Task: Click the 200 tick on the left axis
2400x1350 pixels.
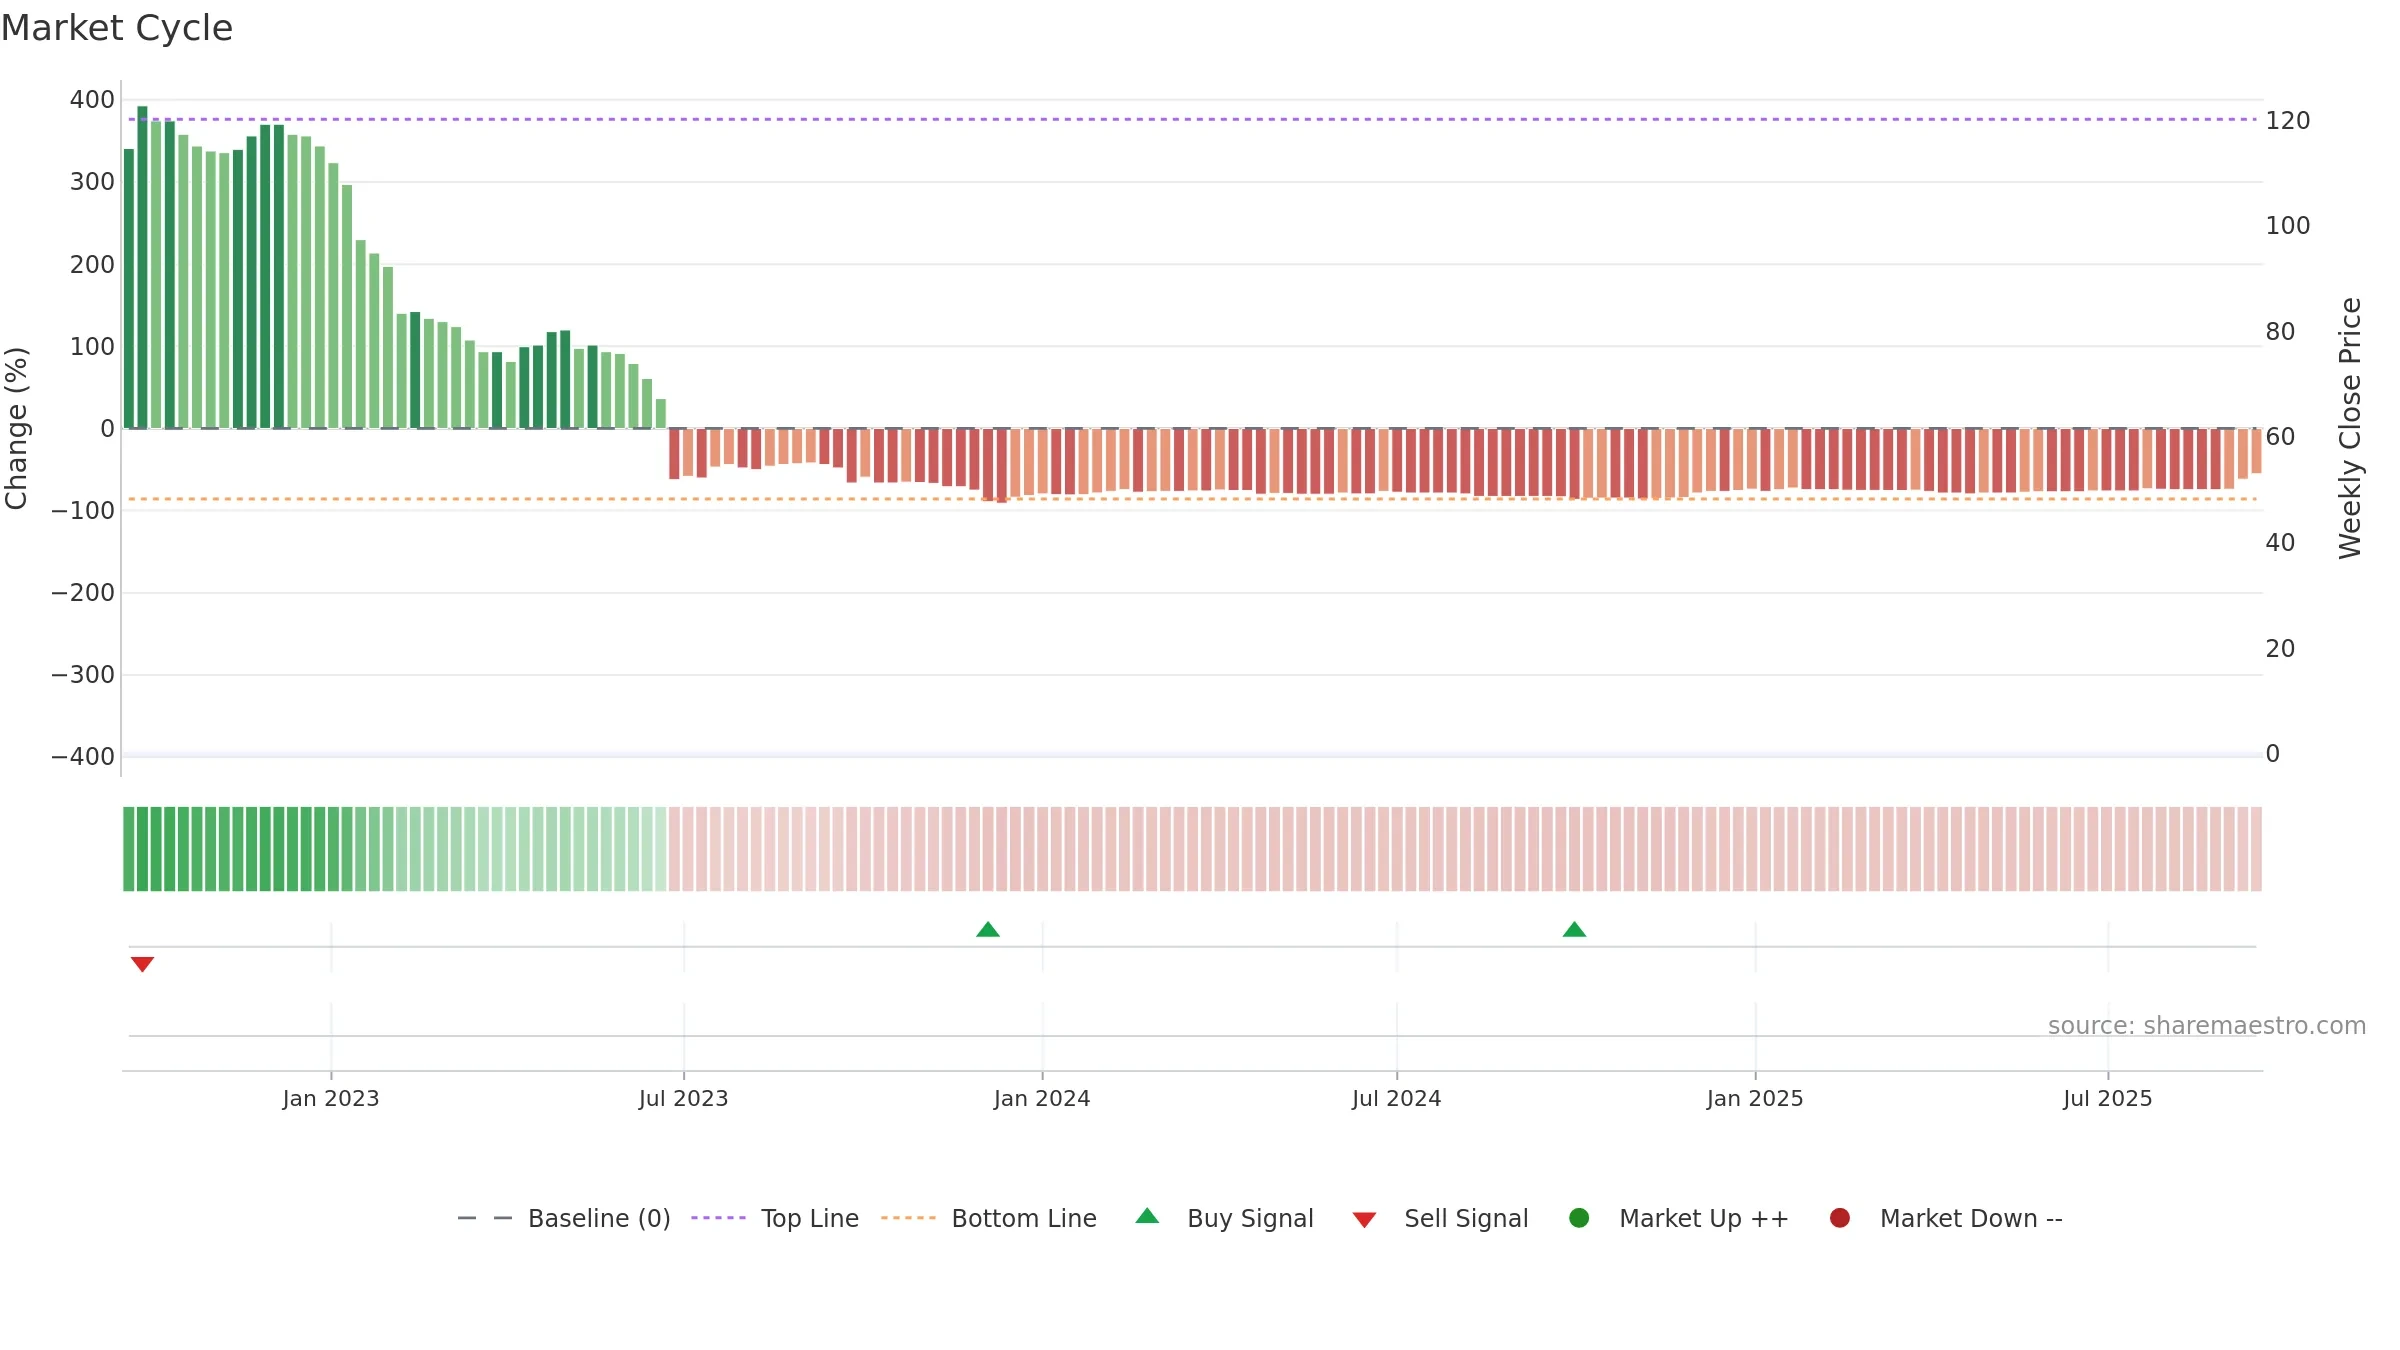Action: [92, 265]
